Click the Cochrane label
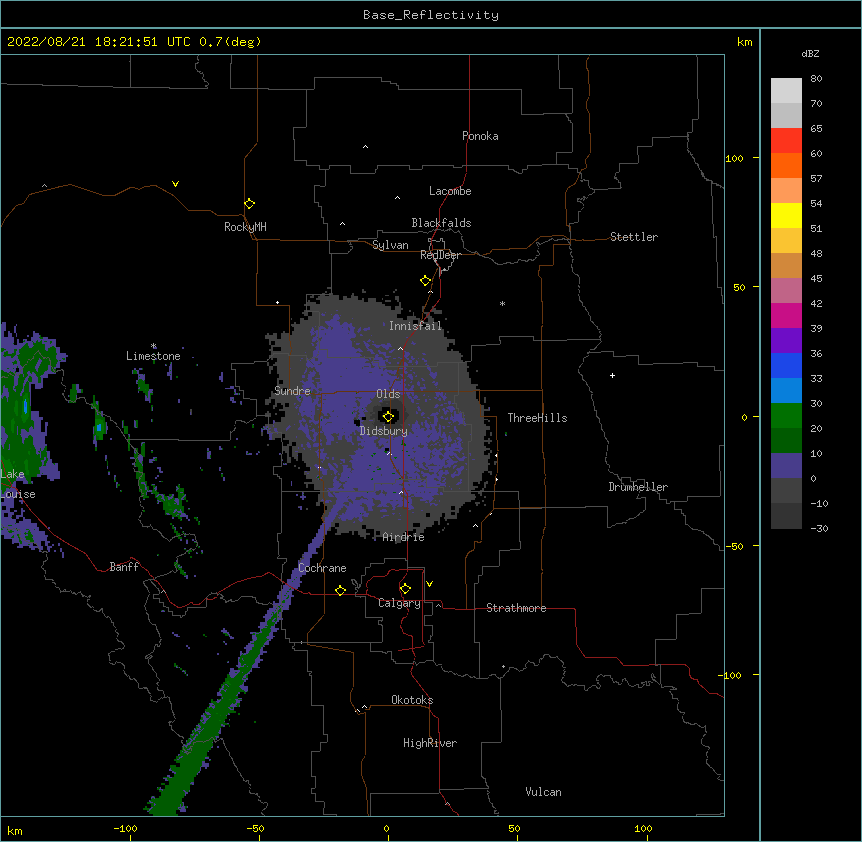Viewport: 862px width, 842px height. pyautogui.click(x=322, y=568)
